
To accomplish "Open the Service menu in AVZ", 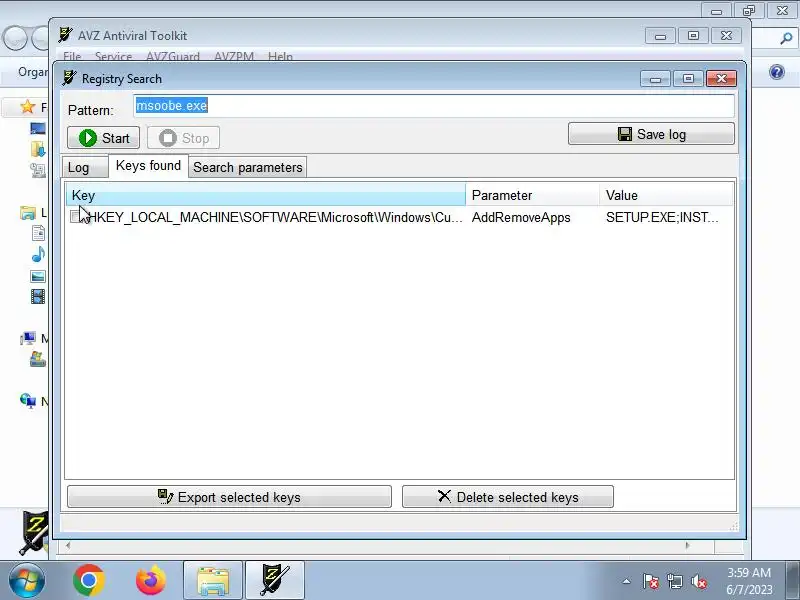I will pyautogui.click(x=113, y=56).
